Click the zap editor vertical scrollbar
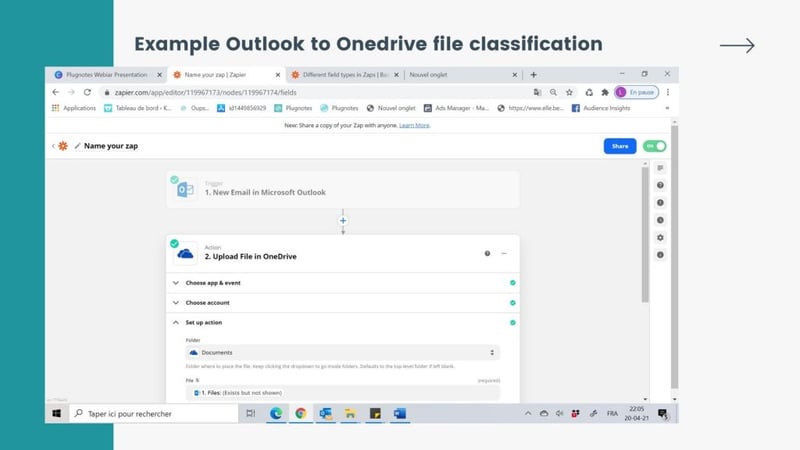800x450 pixels. (645, 234)
